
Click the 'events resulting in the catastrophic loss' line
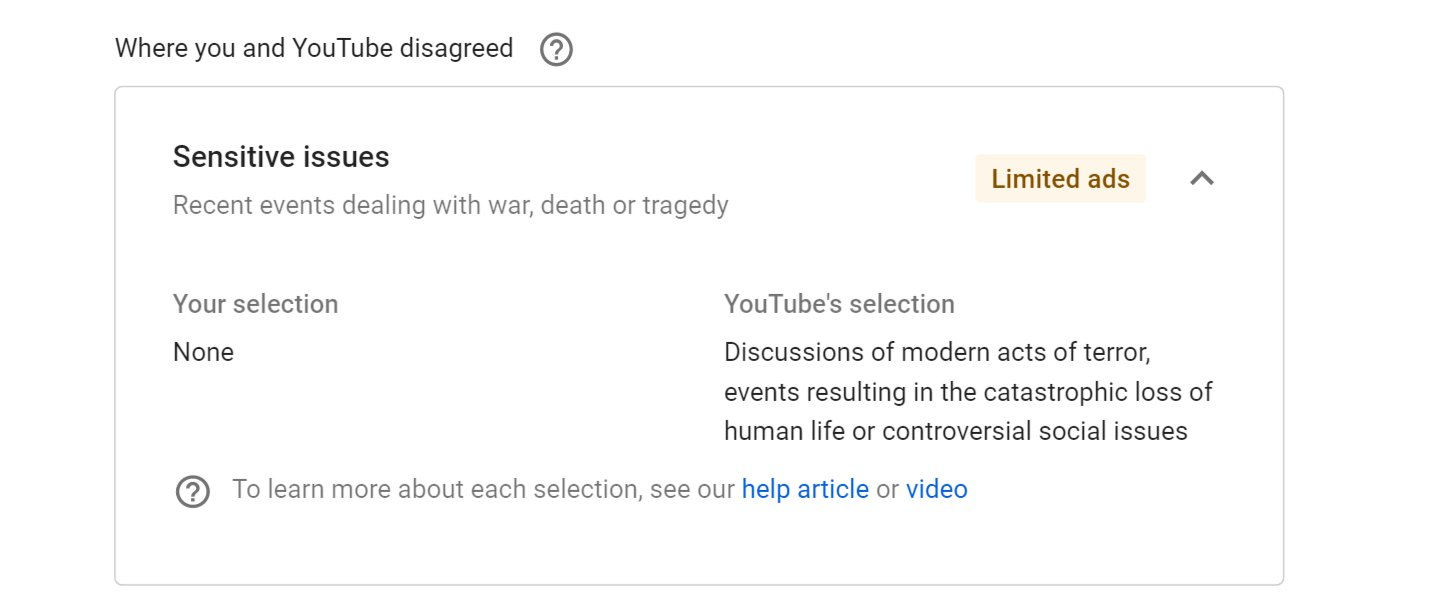[x=968, y=392]
